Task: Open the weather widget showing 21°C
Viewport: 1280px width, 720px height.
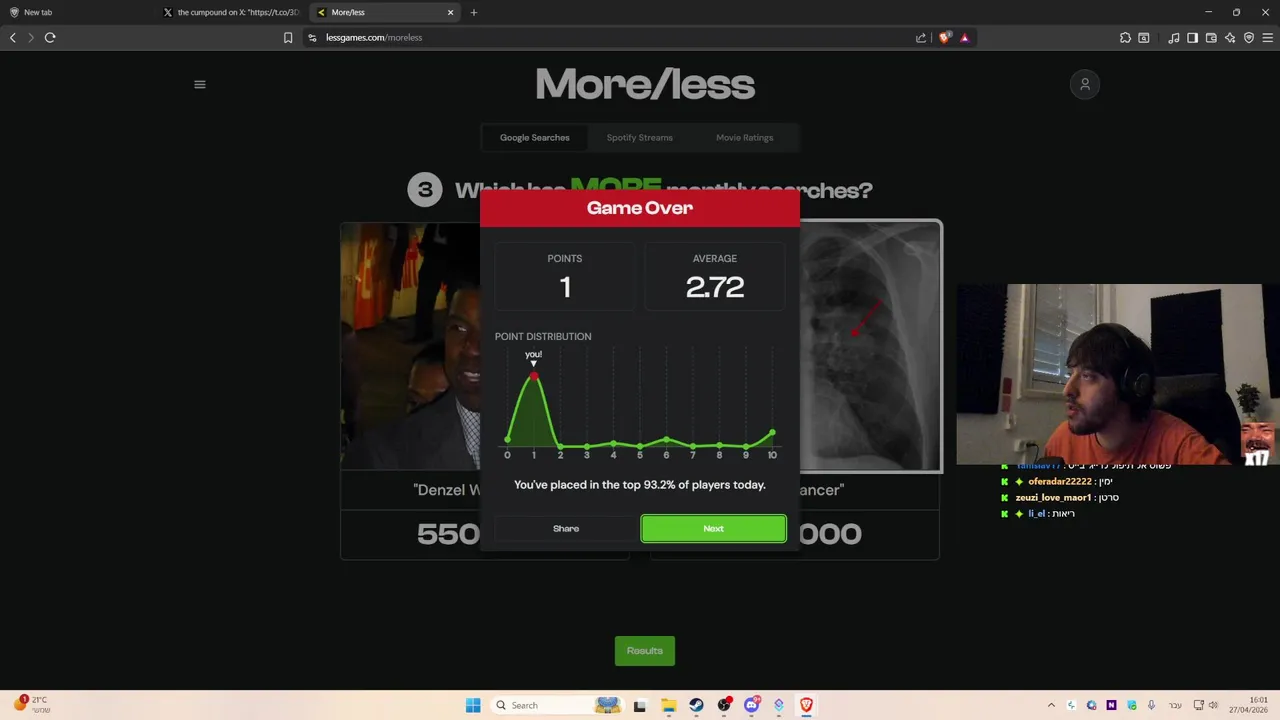Action: click(x=30, y=704)
